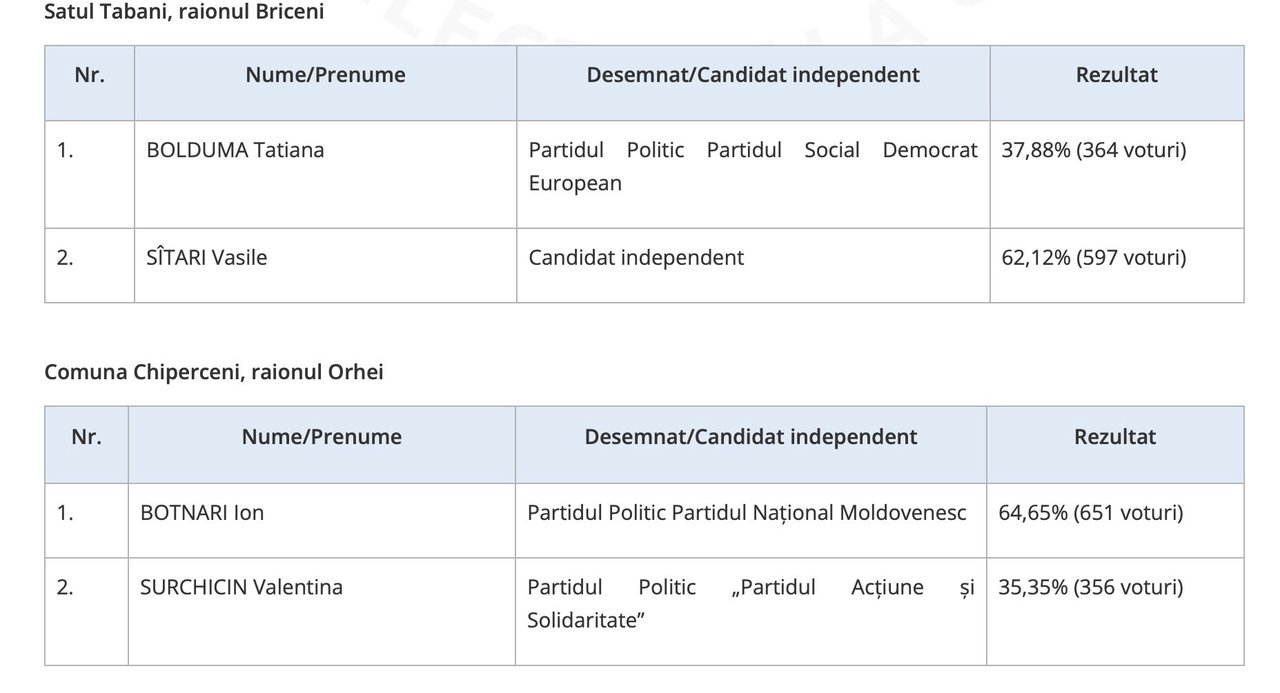Click the heading Satul Tabani, raionul Briceni
This screenshot has width=1280, height=693.
184,13
